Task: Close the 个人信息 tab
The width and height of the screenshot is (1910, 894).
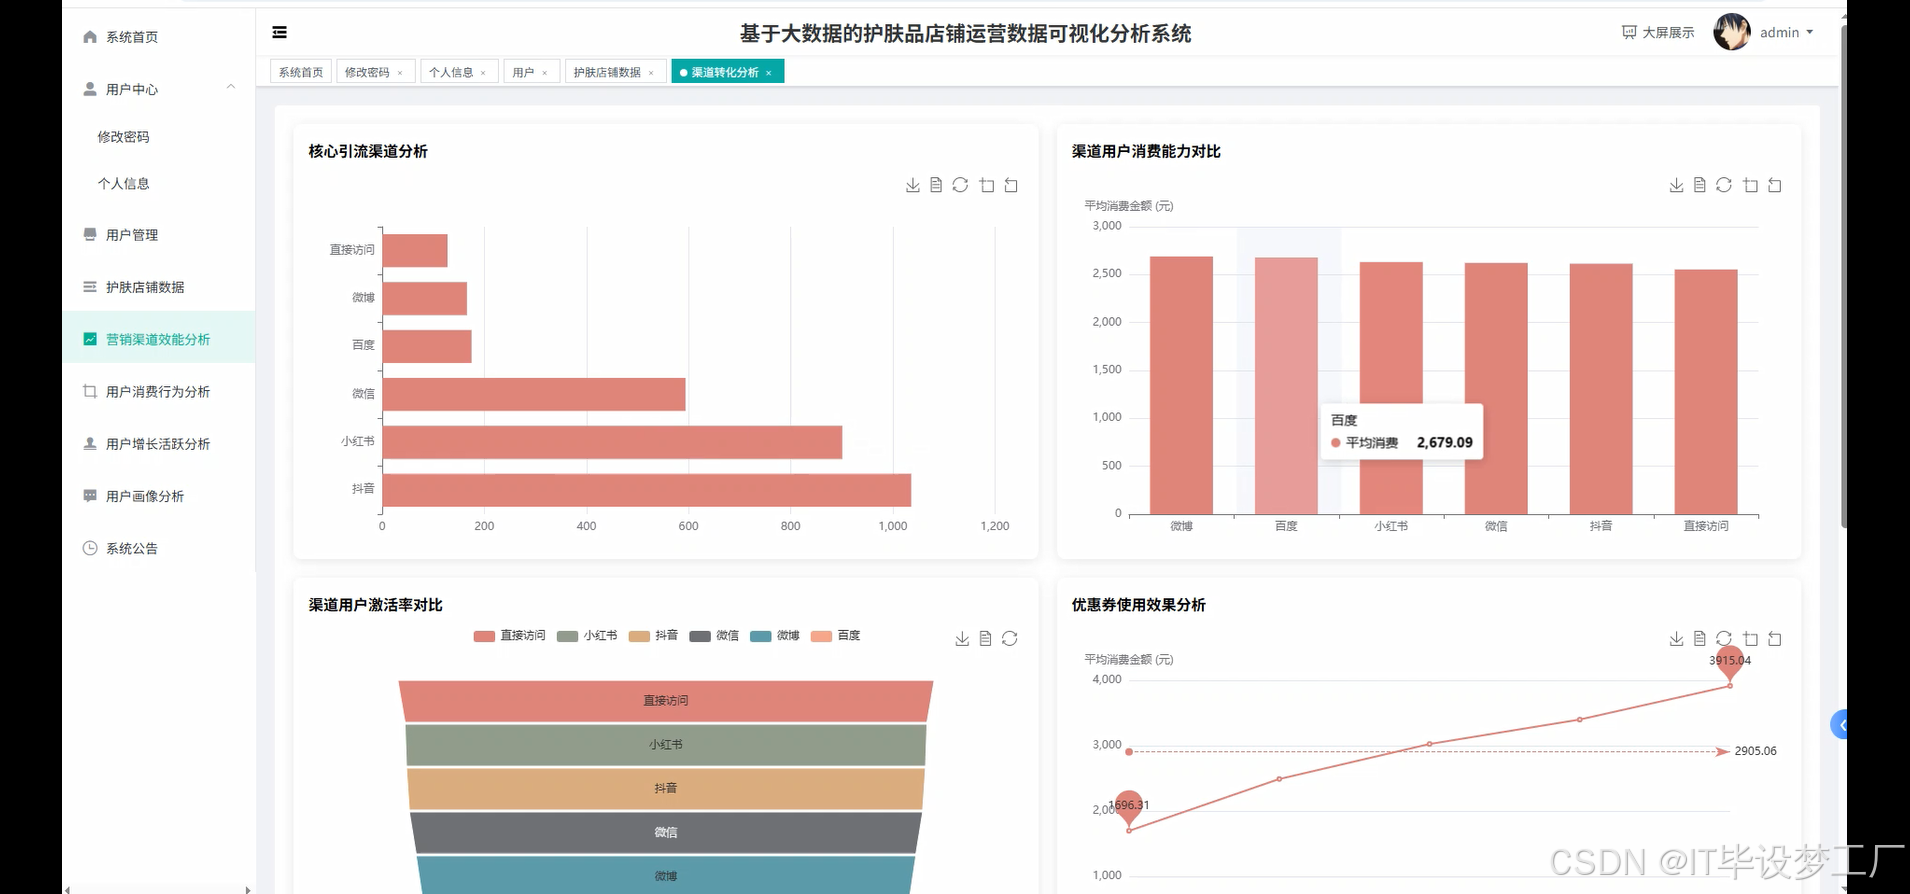Action: [x=483, y=73]
